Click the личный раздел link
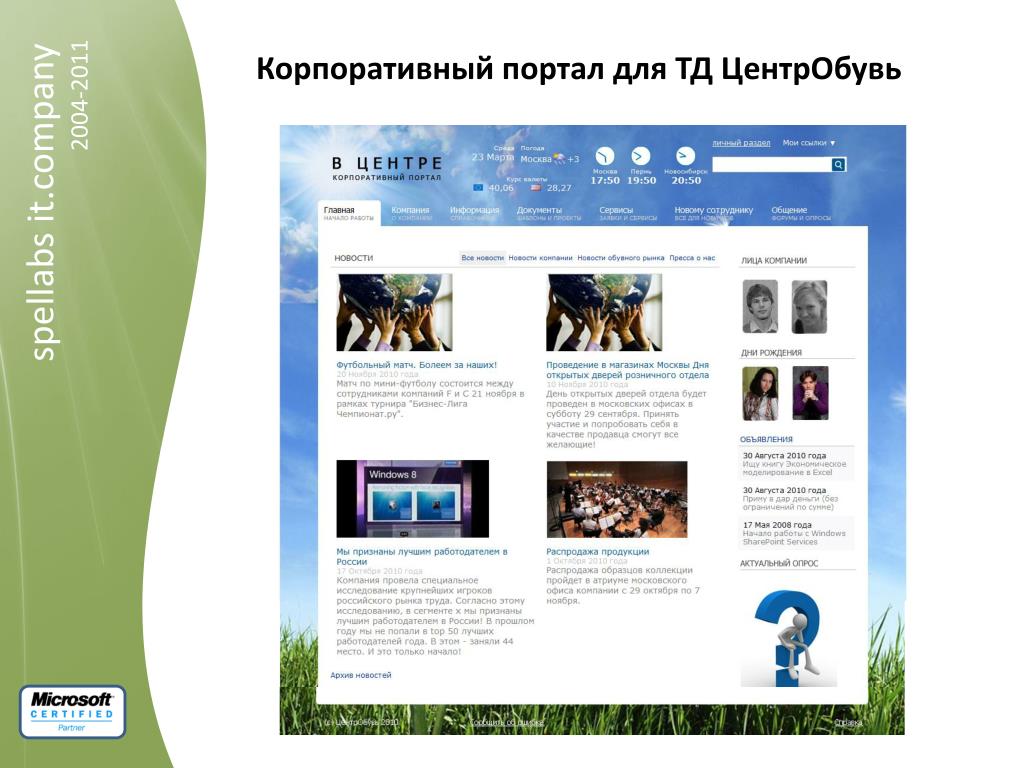This screenshot has width=1024, height=768. point(741,142)
